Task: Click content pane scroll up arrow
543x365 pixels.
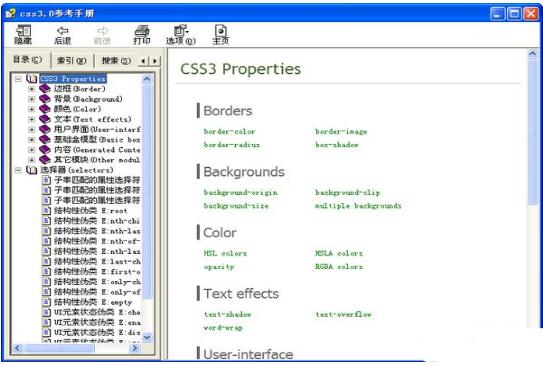Action: [532, 54]
